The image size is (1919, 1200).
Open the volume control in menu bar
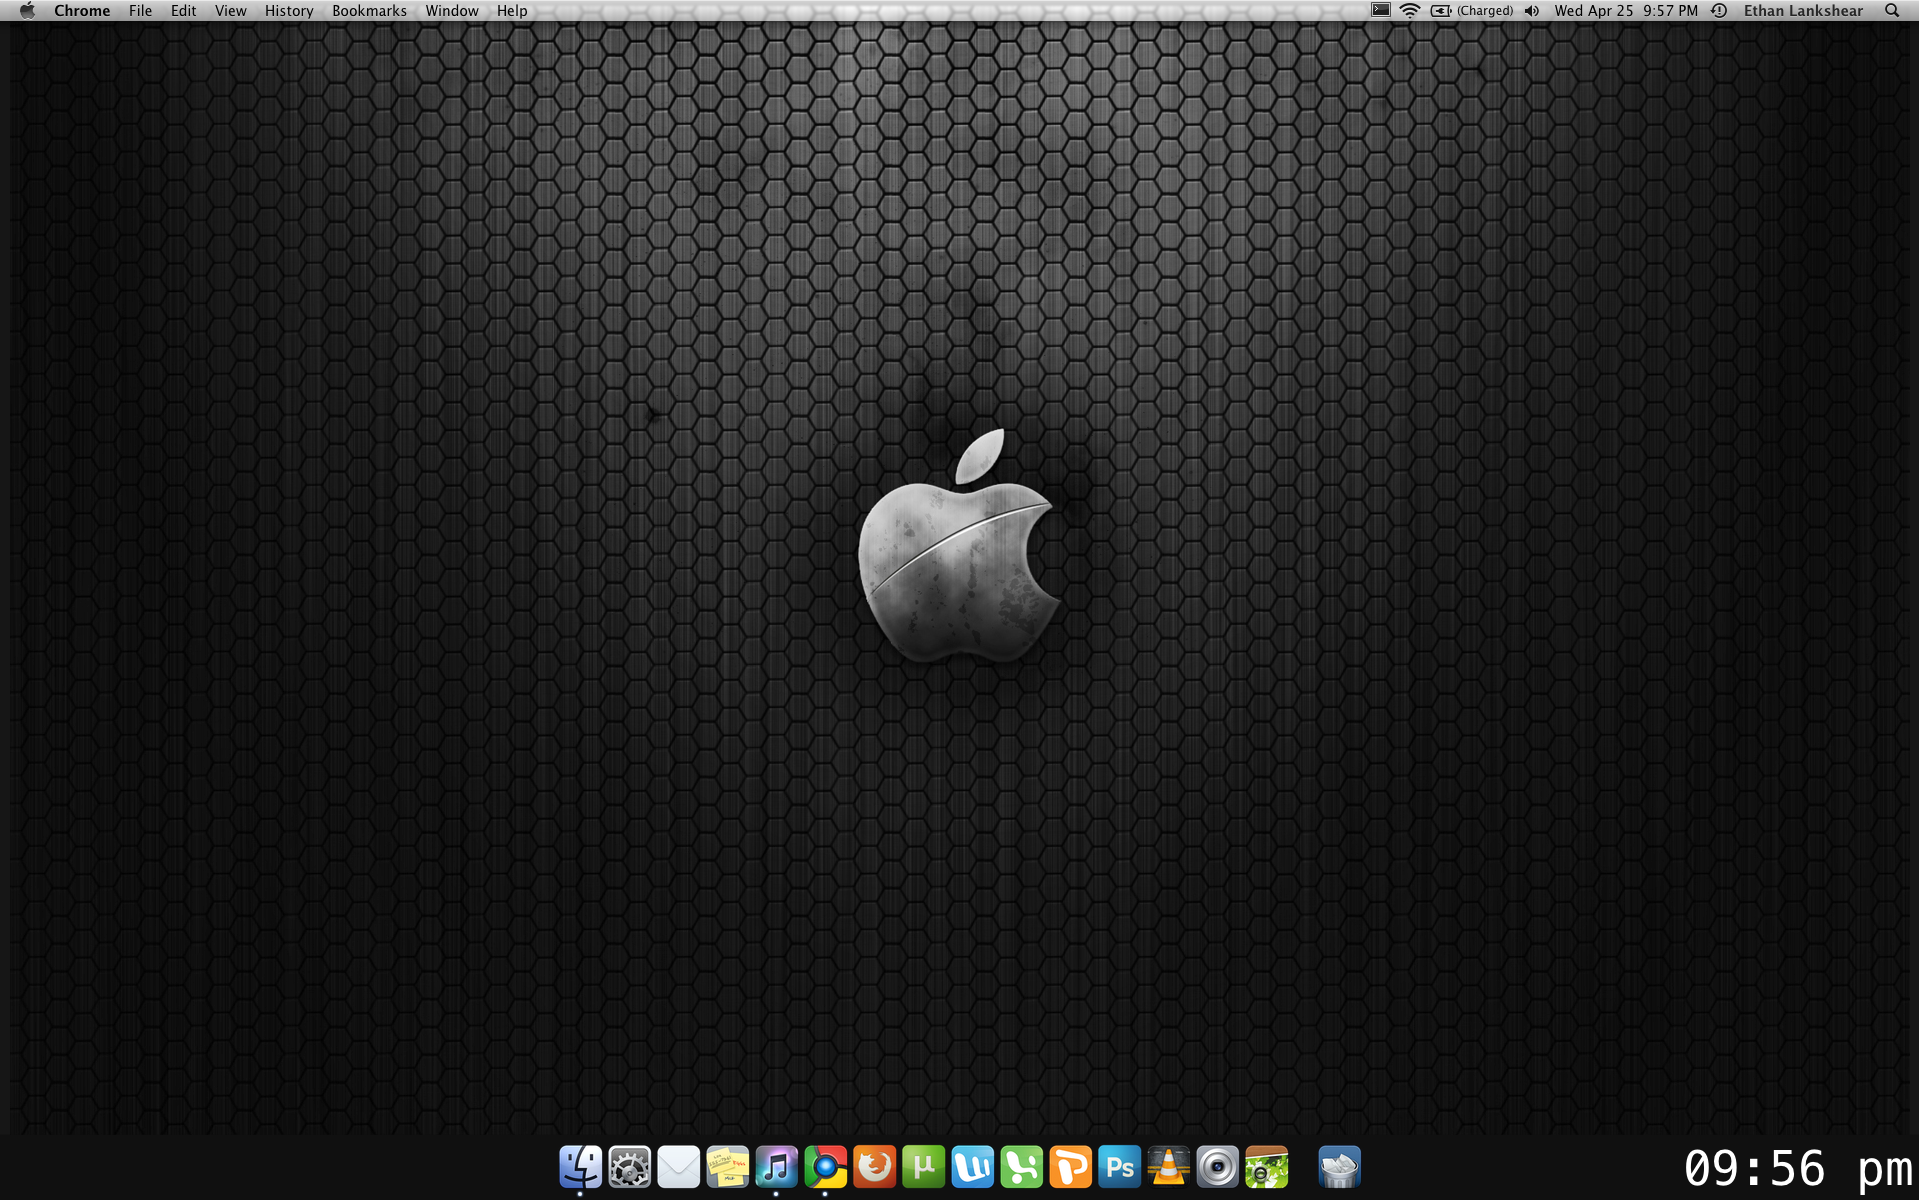[x=1532, y=11]
